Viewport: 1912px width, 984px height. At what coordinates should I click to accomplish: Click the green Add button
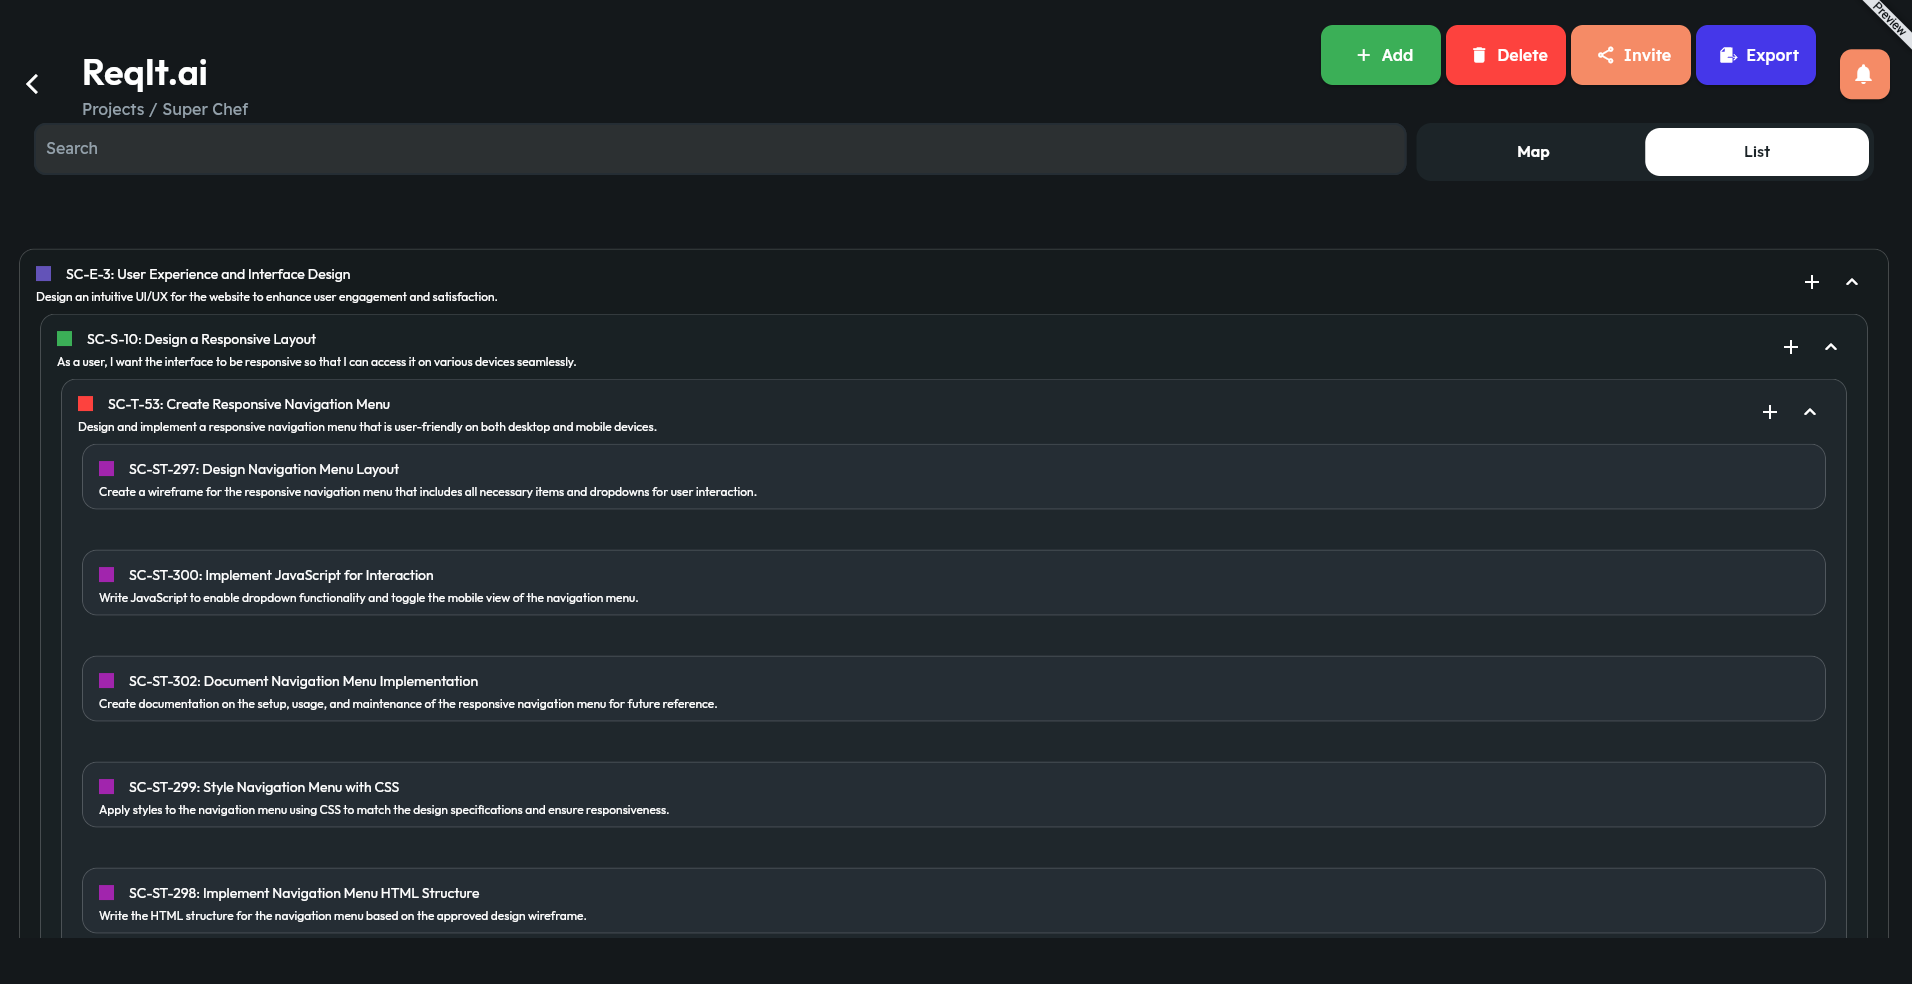[x=1380, y=55]
